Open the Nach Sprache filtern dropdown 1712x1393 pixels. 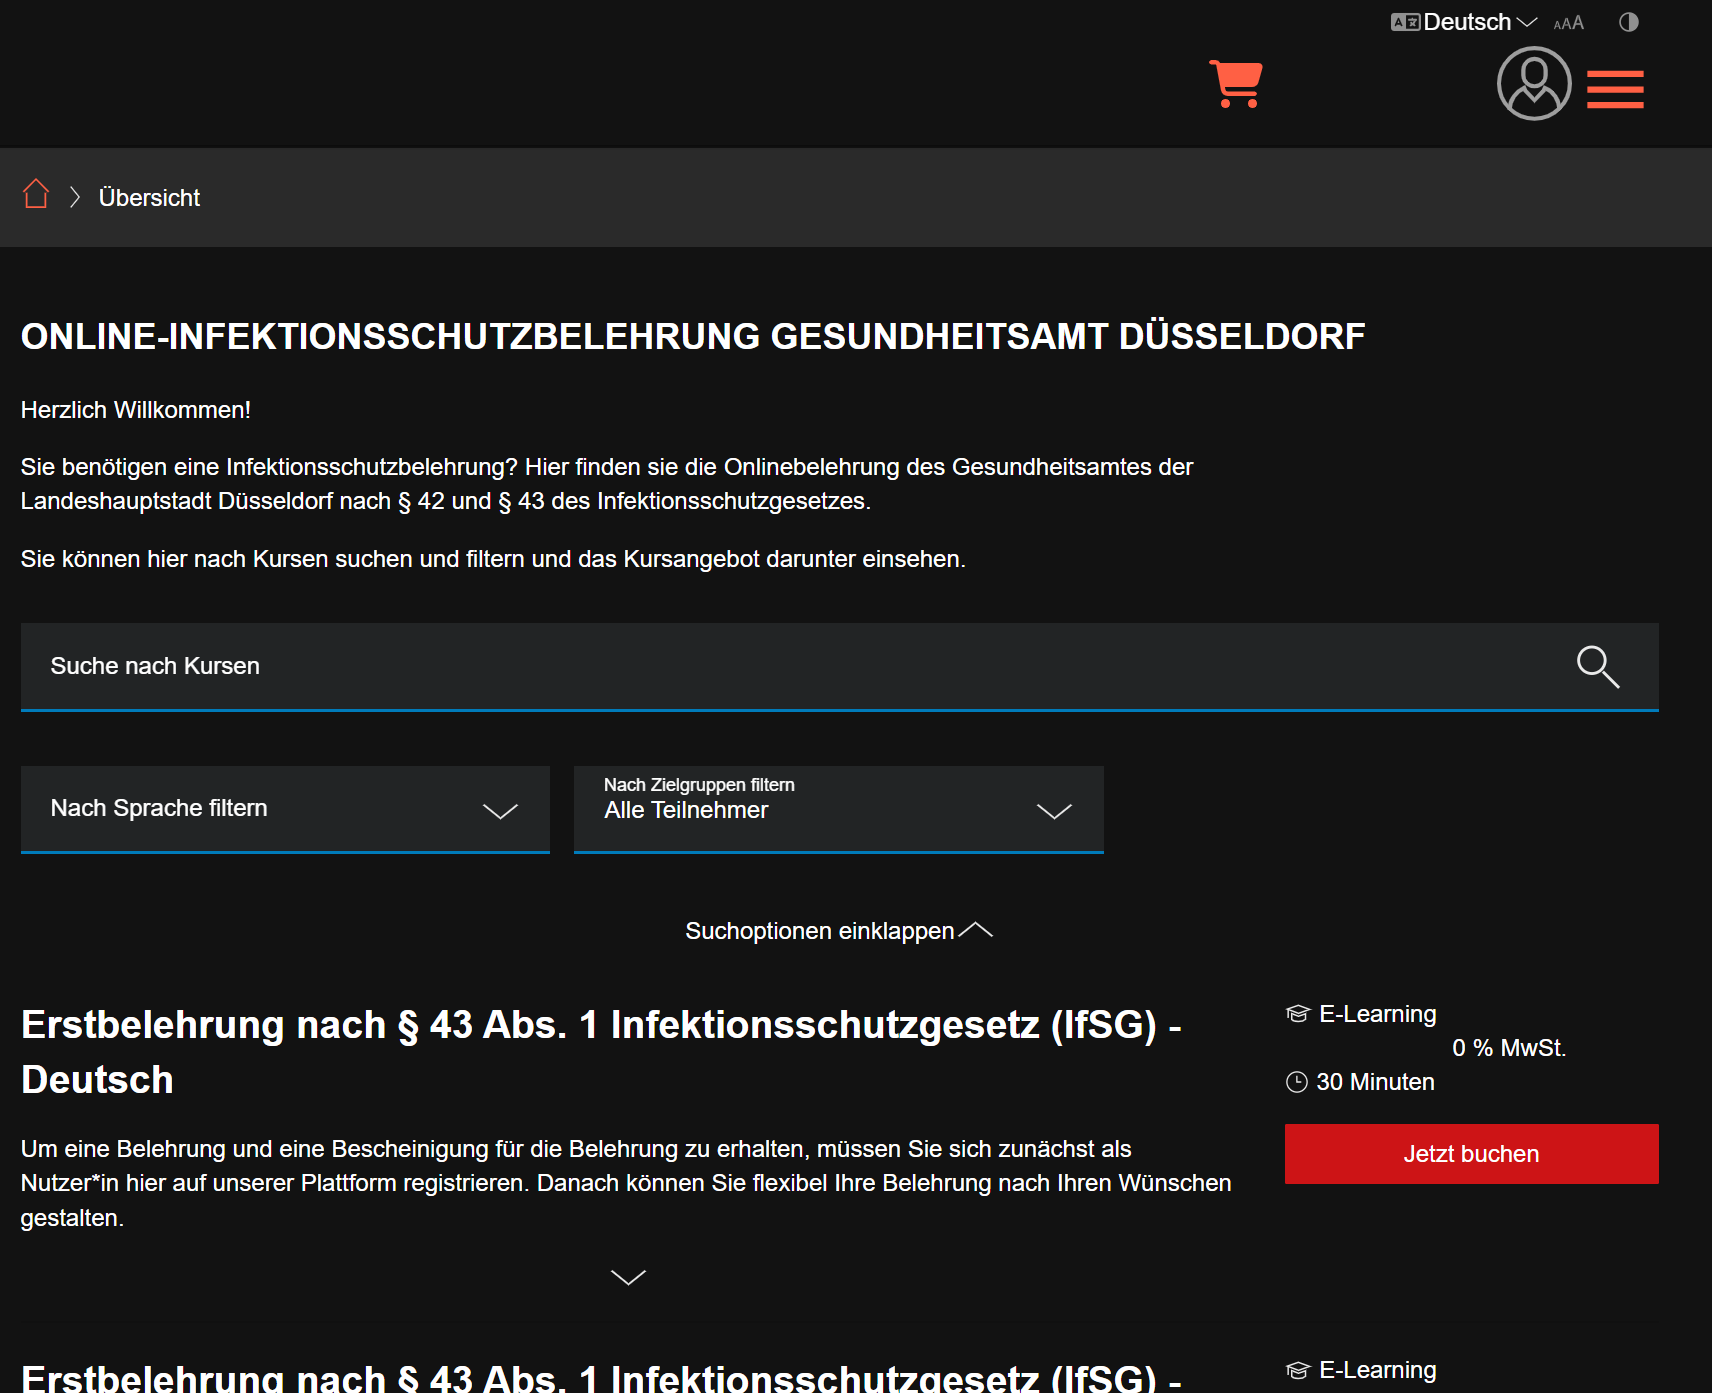click(x=285, y=809)
